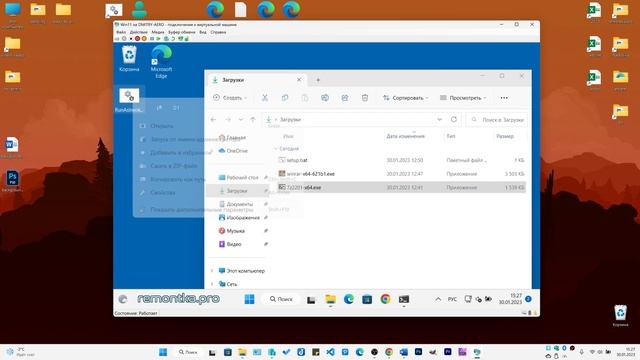Launch Chrome from the VM taskbar

[385, 299]
